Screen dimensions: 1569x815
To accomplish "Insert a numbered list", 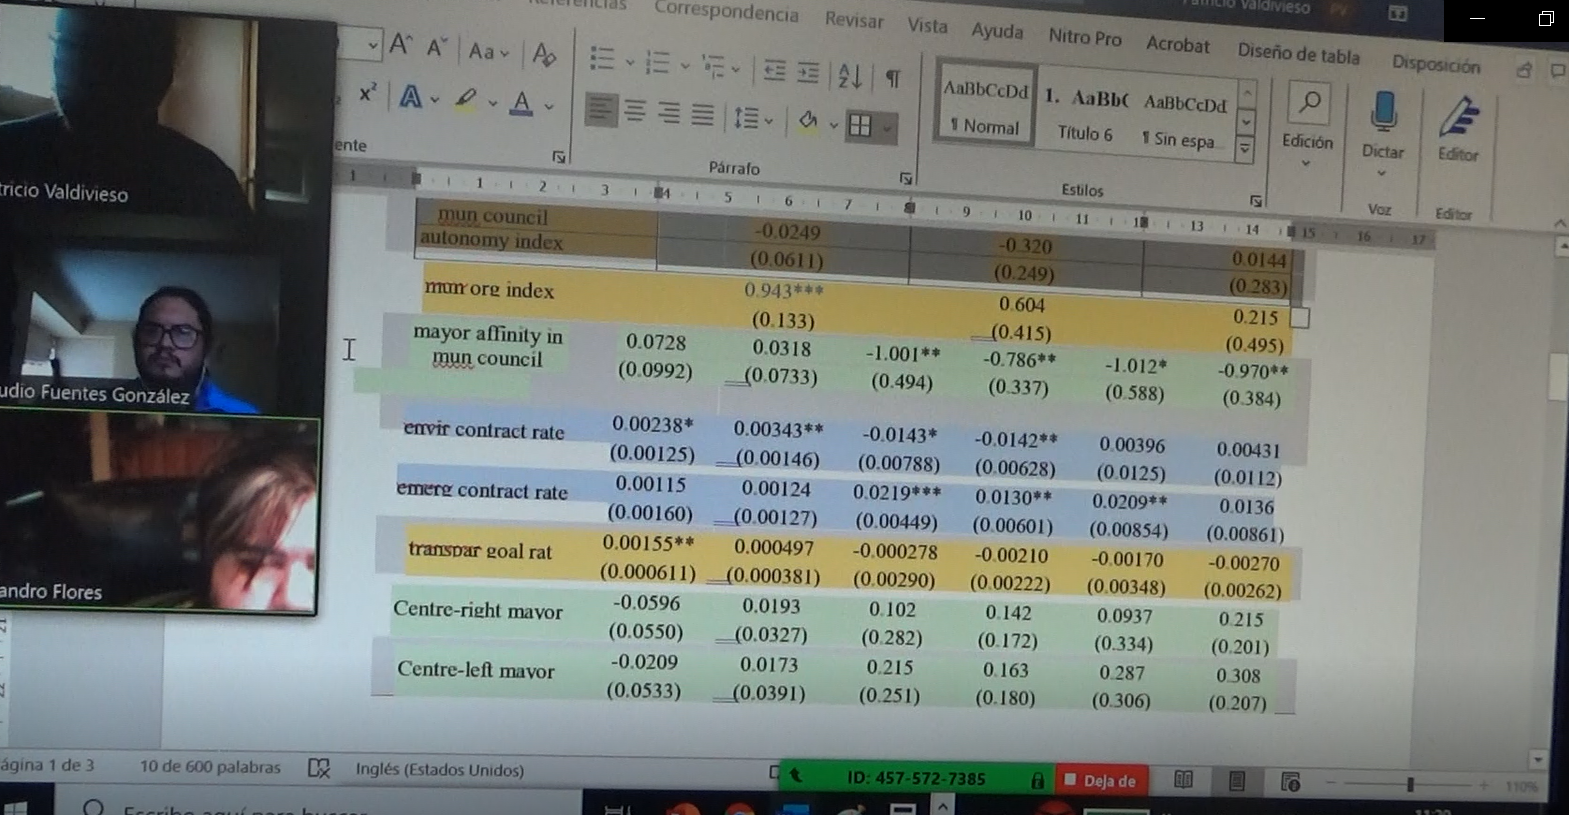I will point(657,62).
